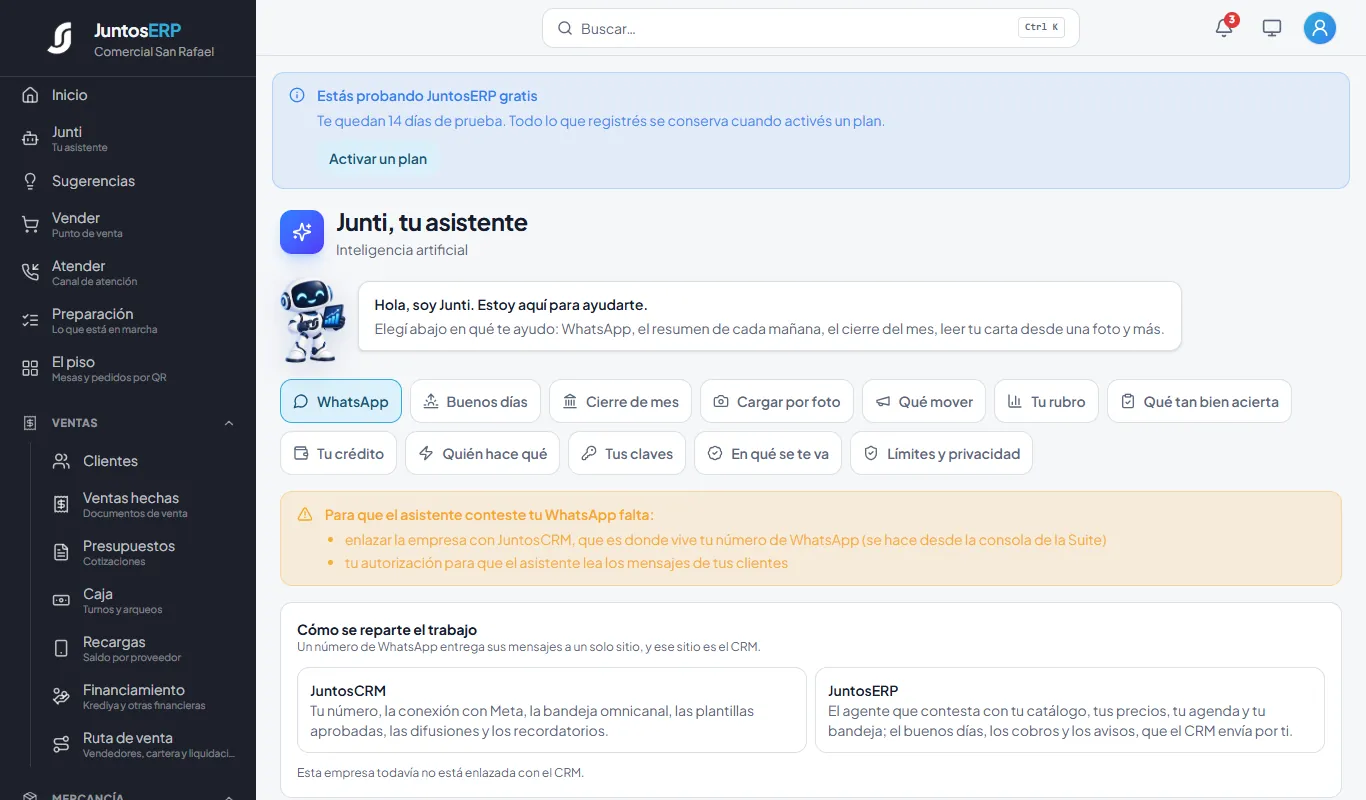Image resolution: width=1366 pixels, height=800 pixels.
Task: Select the WhatsApp tab
Action: click(x=341, y=401)
